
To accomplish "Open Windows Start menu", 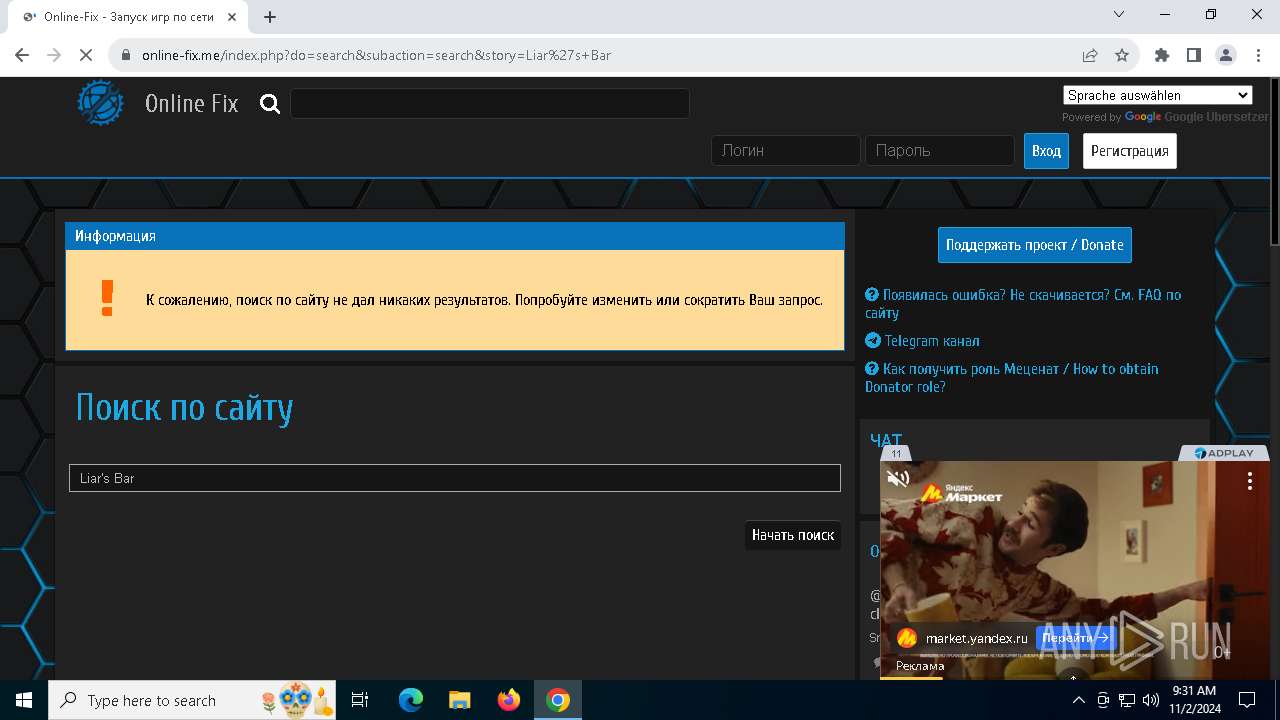I will (x=24, y=700).
